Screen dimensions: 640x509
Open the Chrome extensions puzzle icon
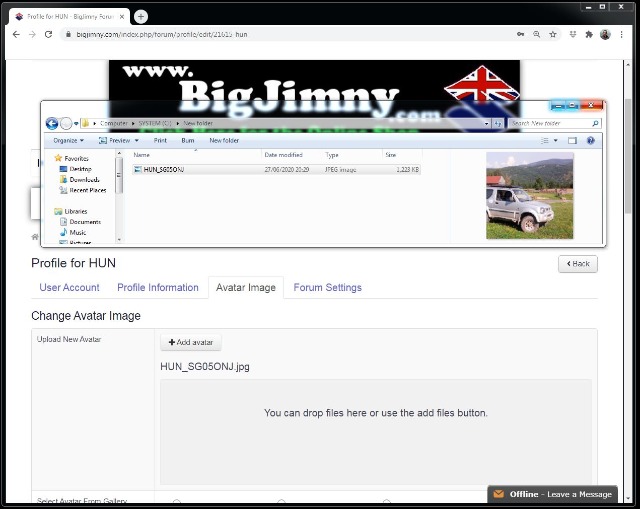[x=588, y=34]
